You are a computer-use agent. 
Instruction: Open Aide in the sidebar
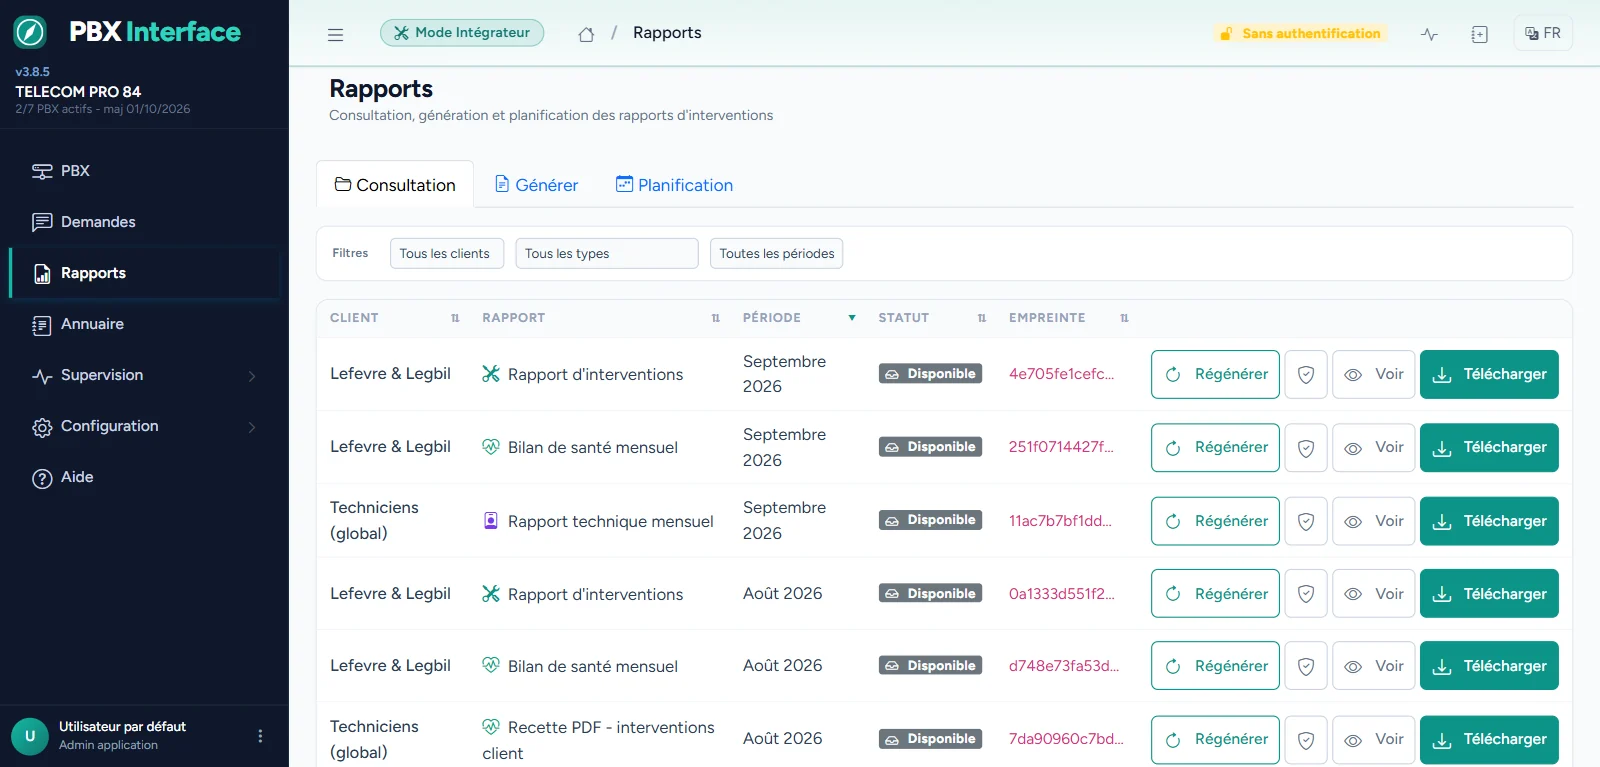(145, 477)
